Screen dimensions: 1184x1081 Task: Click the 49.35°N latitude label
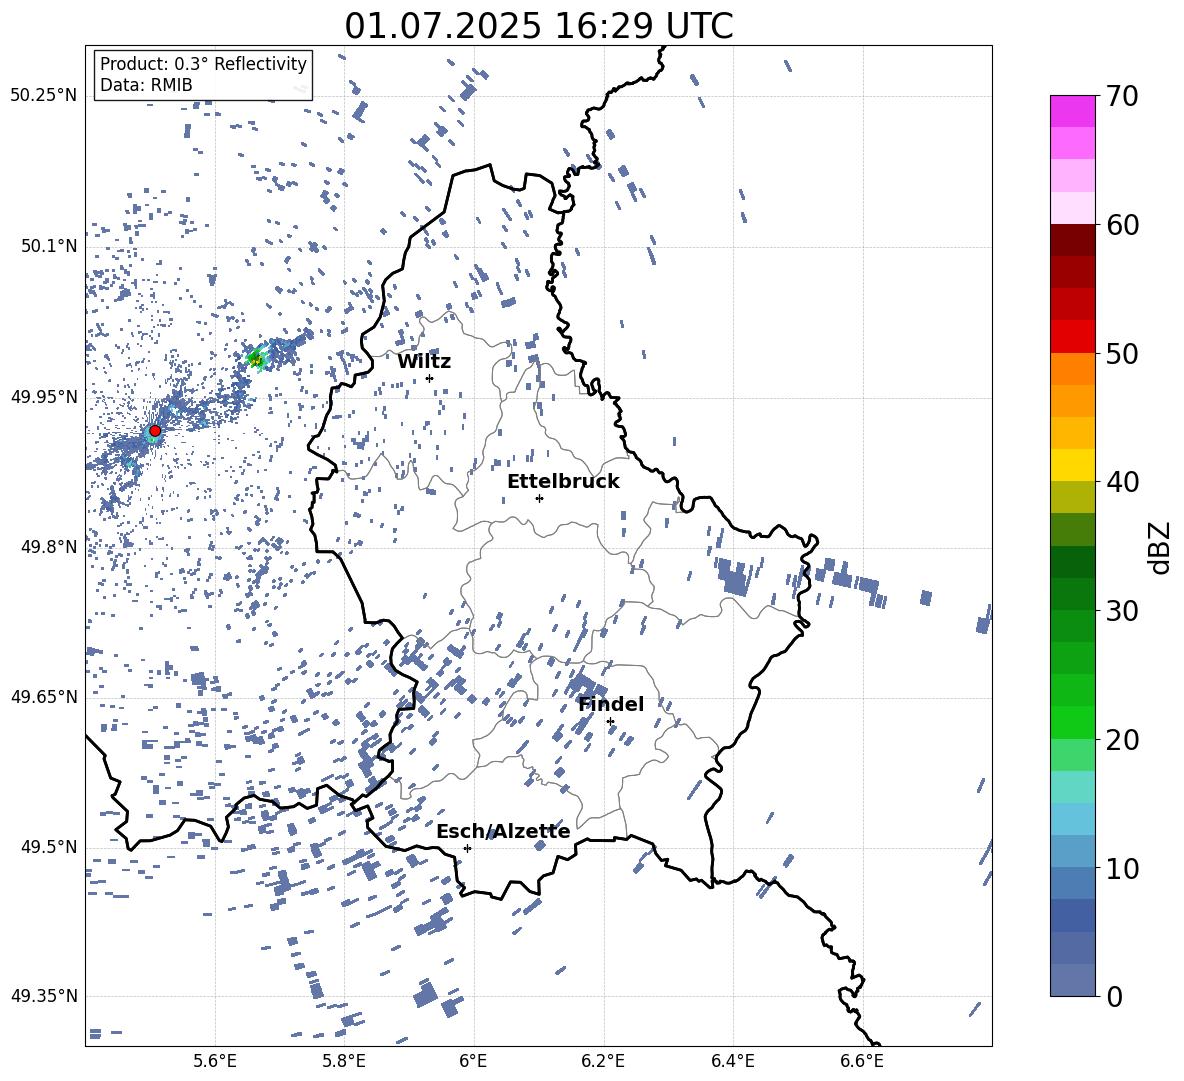coord(44,996)
